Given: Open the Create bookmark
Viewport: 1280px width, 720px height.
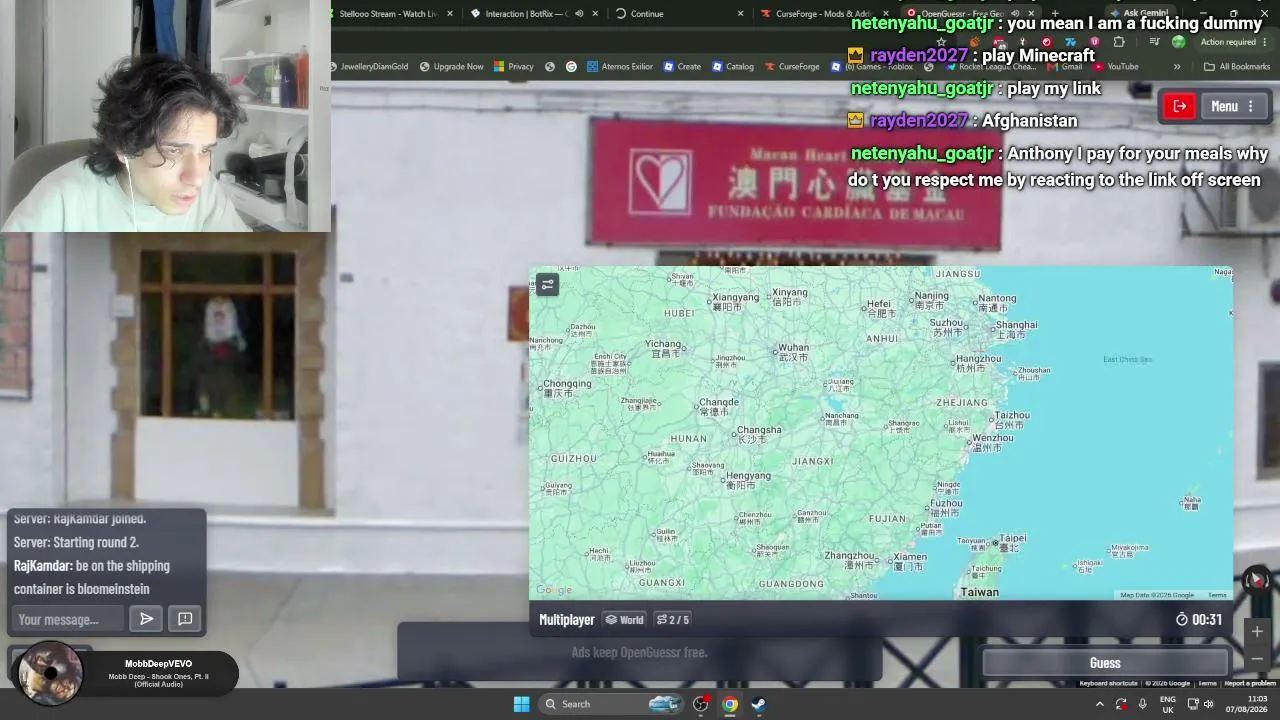Looking at the screenshot, I should (x=682, y=67).
